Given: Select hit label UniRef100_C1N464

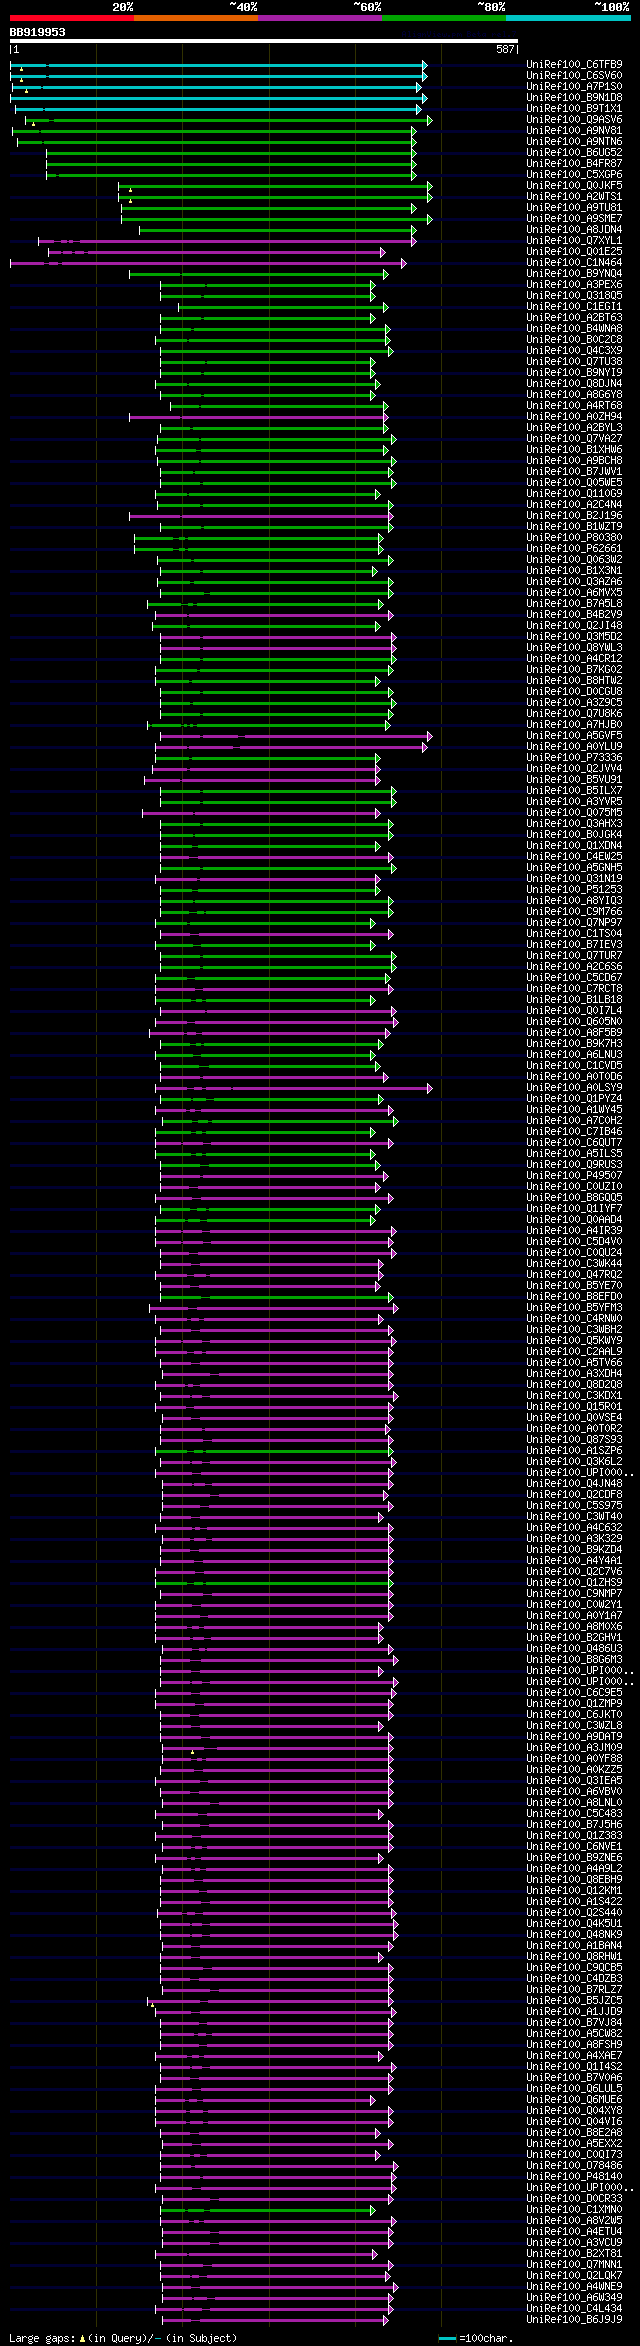Looking at the screenshot, I should [574, 263].
